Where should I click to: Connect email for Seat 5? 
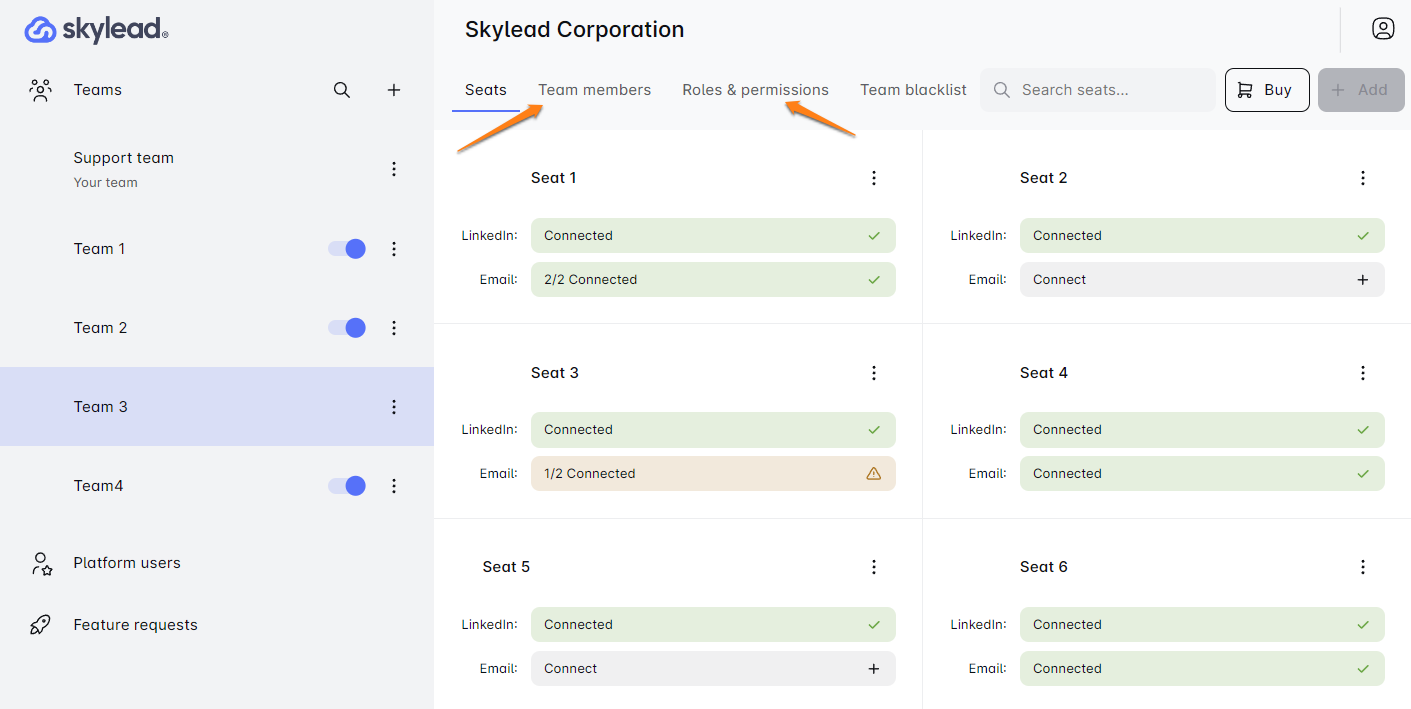click(x=712, y=669)
